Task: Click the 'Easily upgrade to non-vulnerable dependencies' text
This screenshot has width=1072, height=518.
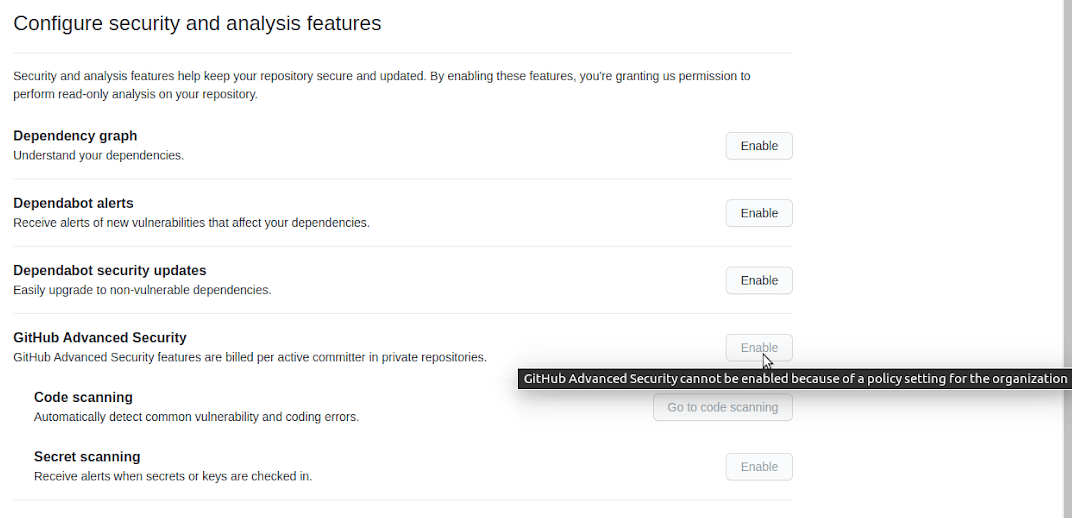Action: pyautogui.click(x=142, y=290)
